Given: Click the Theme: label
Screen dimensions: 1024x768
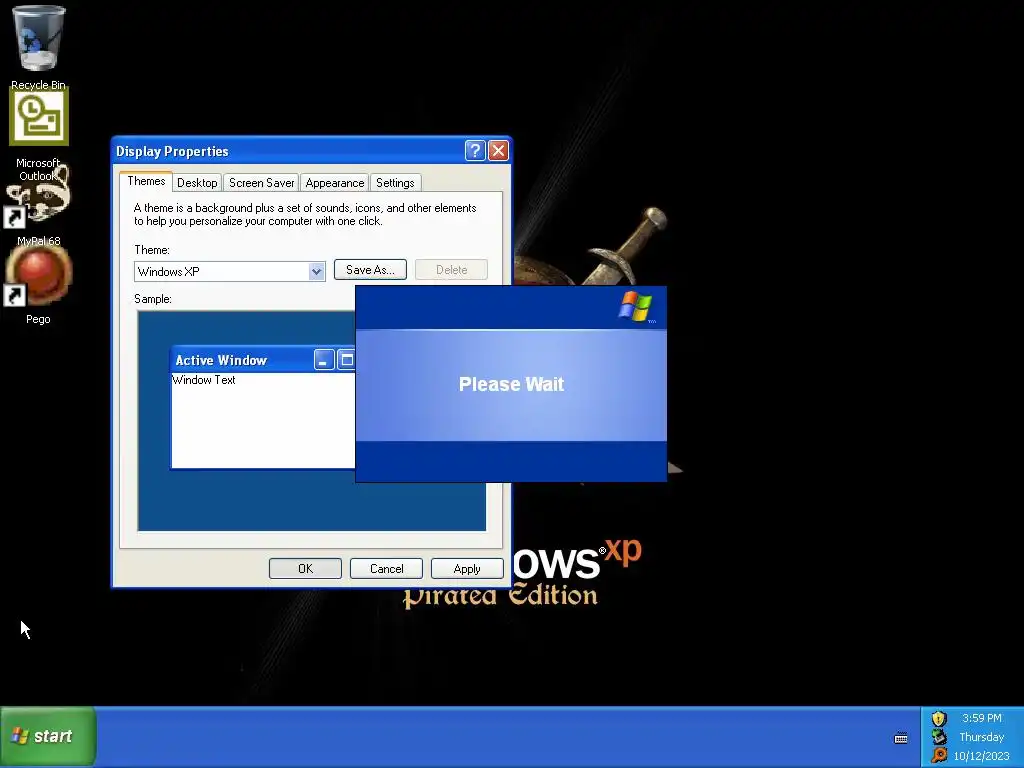Looking at the screenshot, I should pos(152,250).
